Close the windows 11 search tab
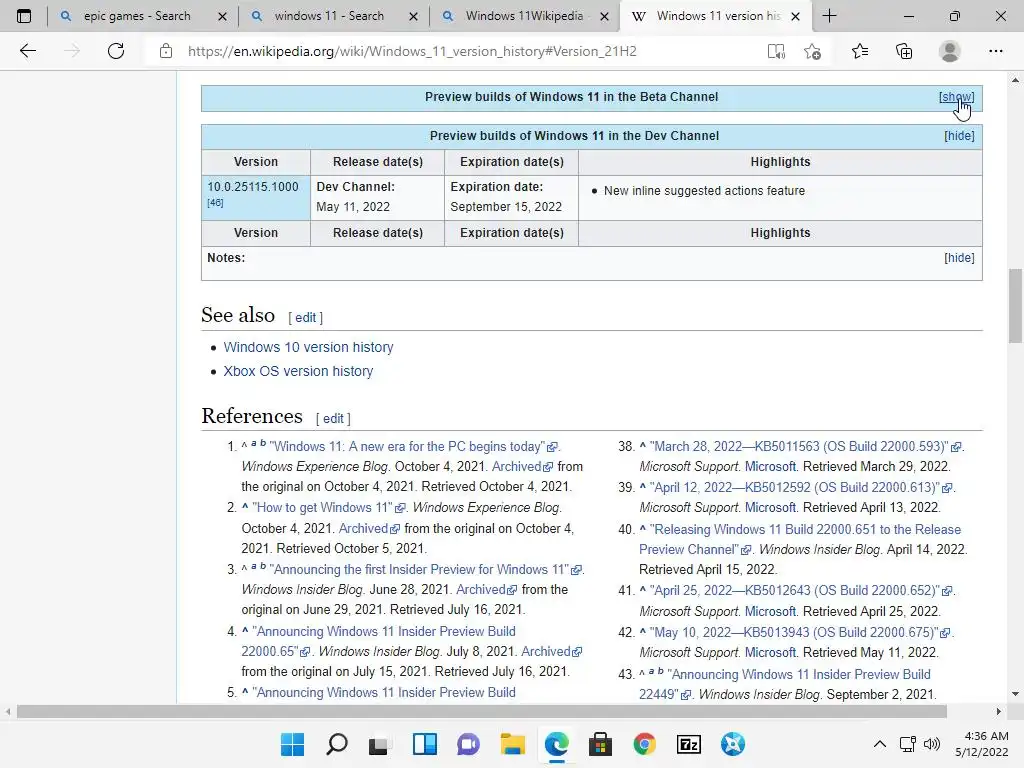Screen dimensions: 1024x768 [413, 16]
